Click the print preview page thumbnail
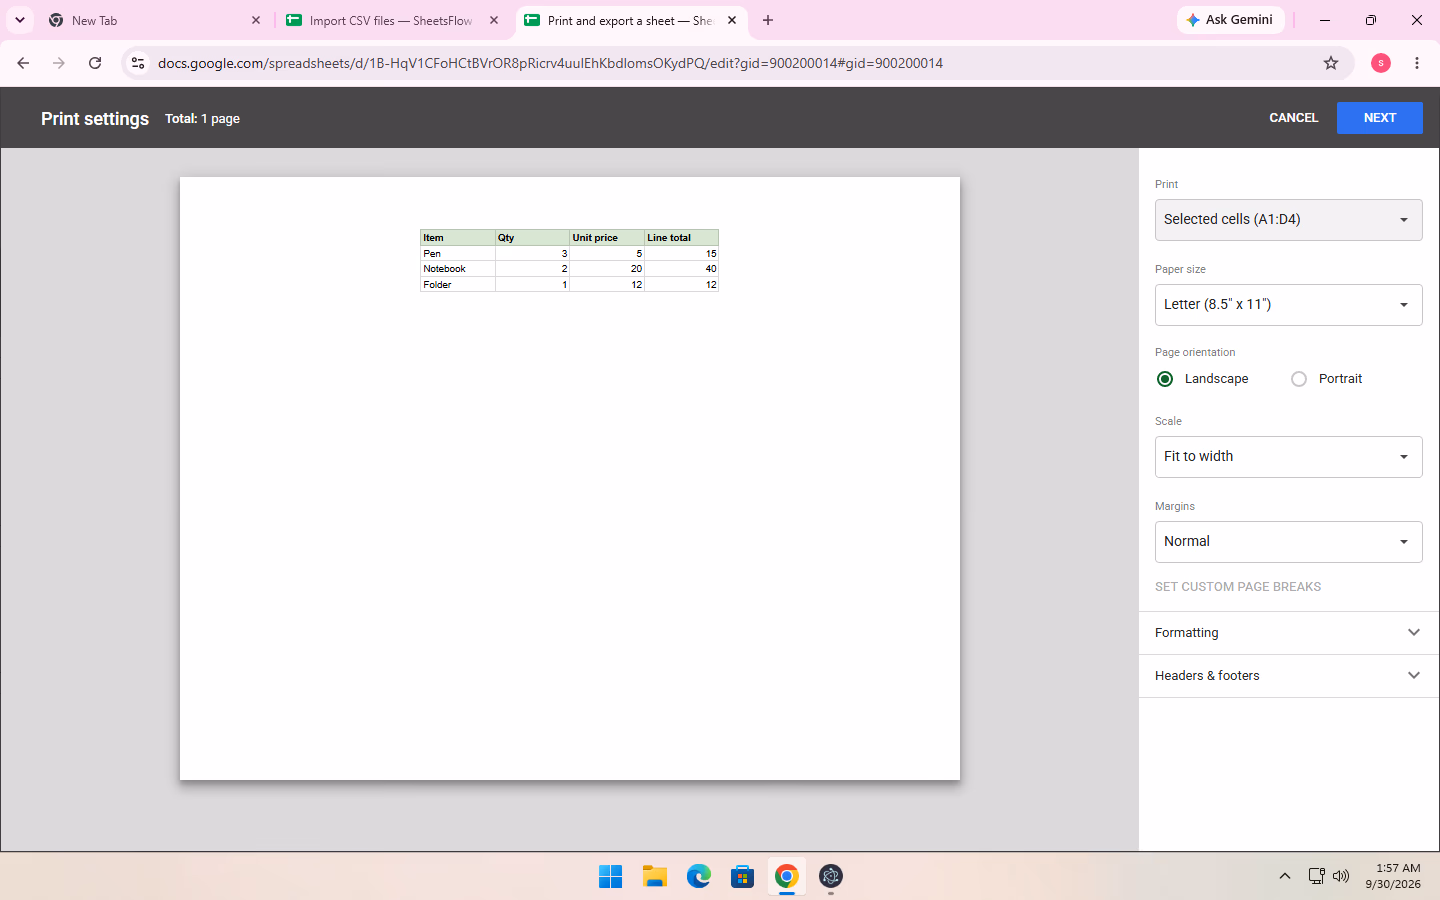This screenshot has height=900, width=1440. (570, 479)
